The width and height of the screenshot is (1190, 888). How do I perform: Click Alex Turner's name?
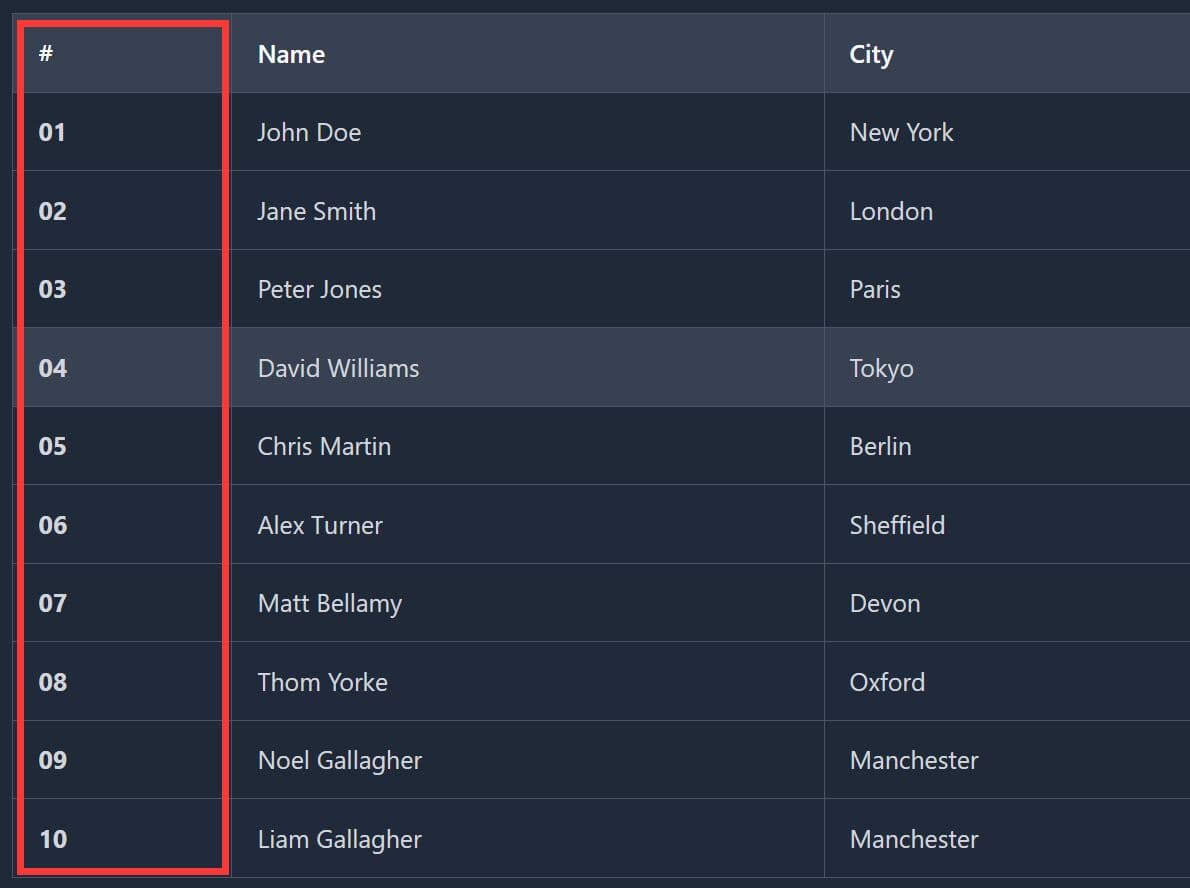[320, 526]
